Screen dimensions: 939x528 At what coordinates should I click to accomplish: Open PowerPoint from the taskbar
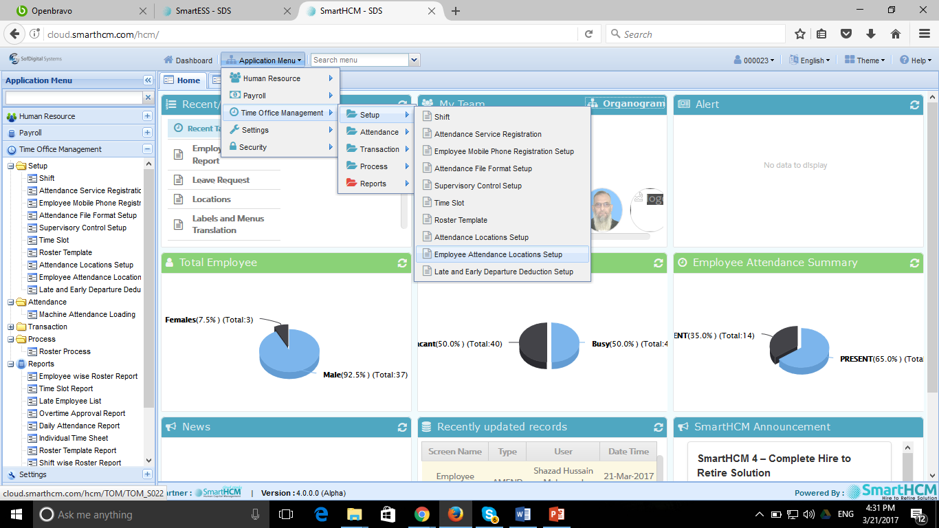556,514
